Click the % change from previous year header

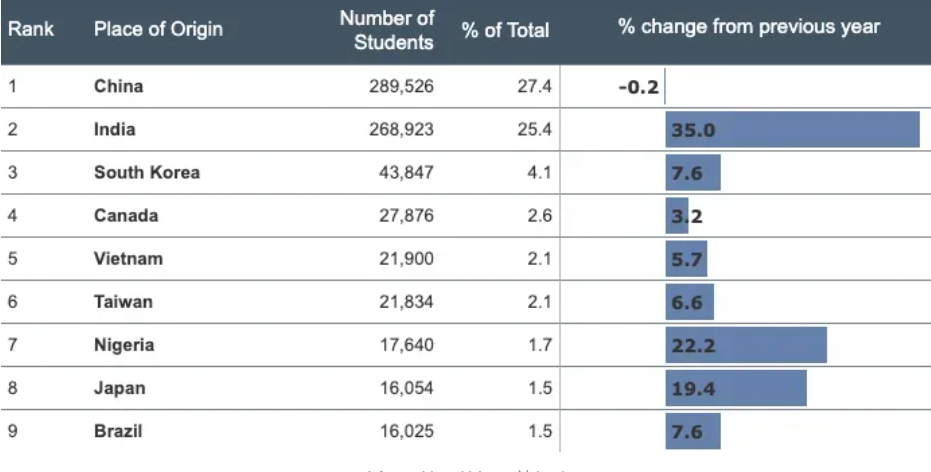pos(749,27)
